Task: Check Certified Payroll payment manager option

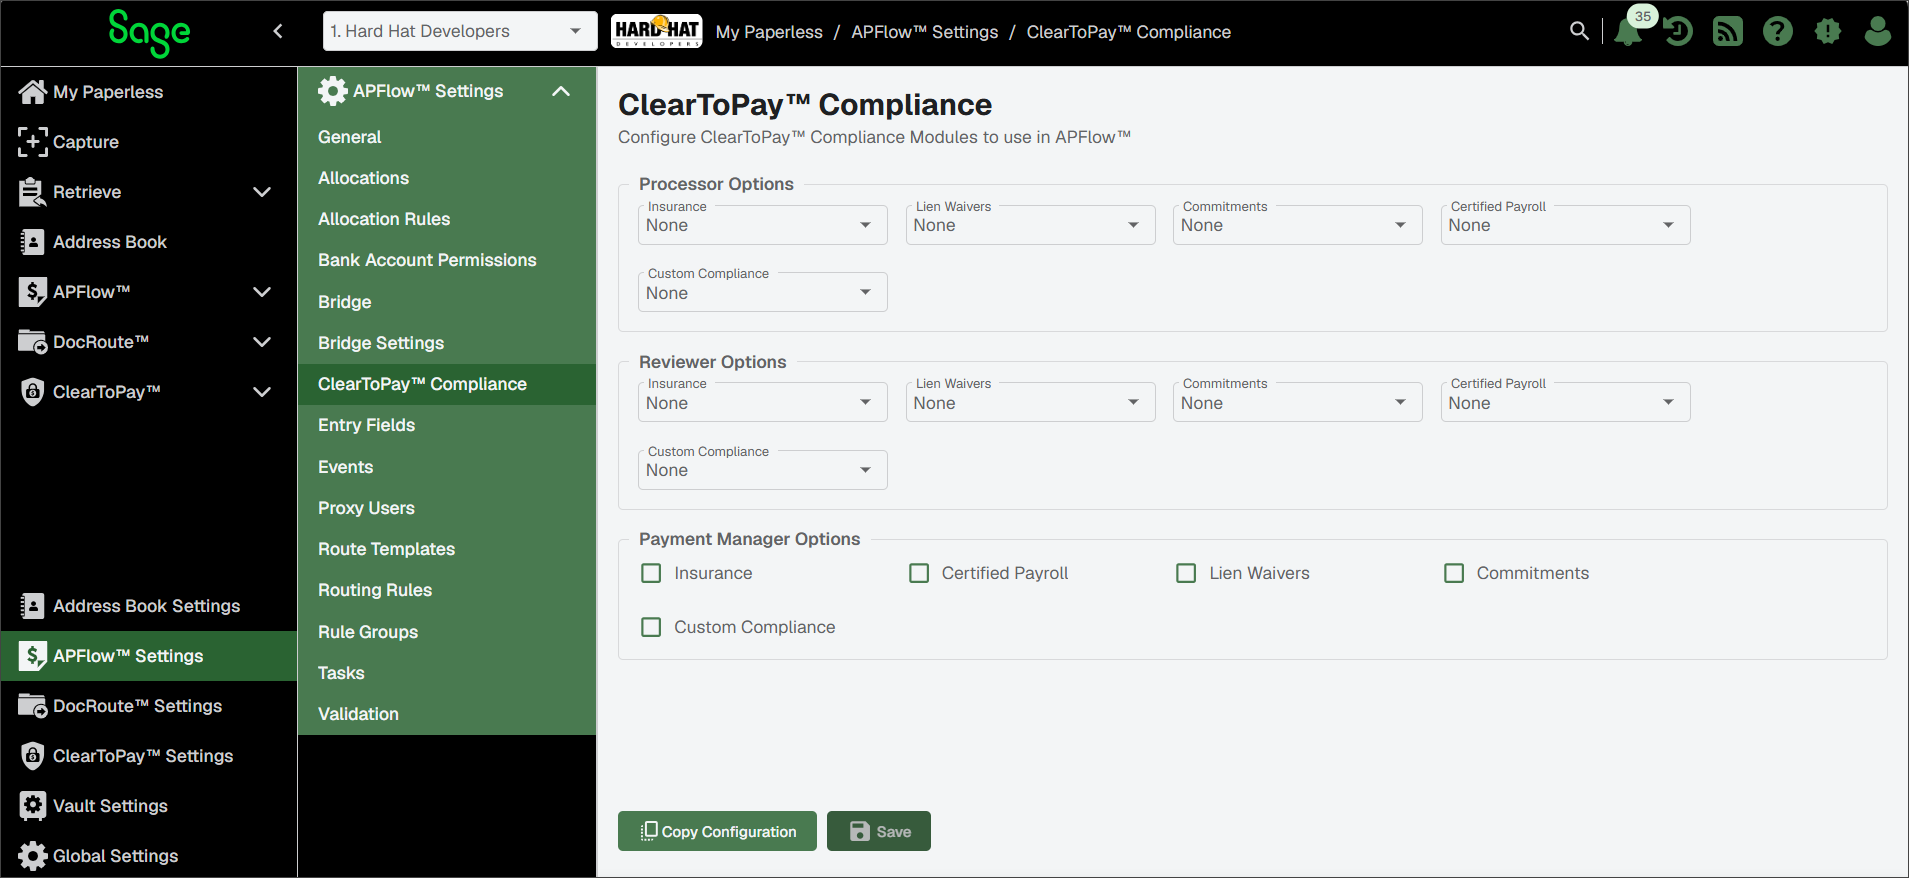Action: tap(919, 573)
